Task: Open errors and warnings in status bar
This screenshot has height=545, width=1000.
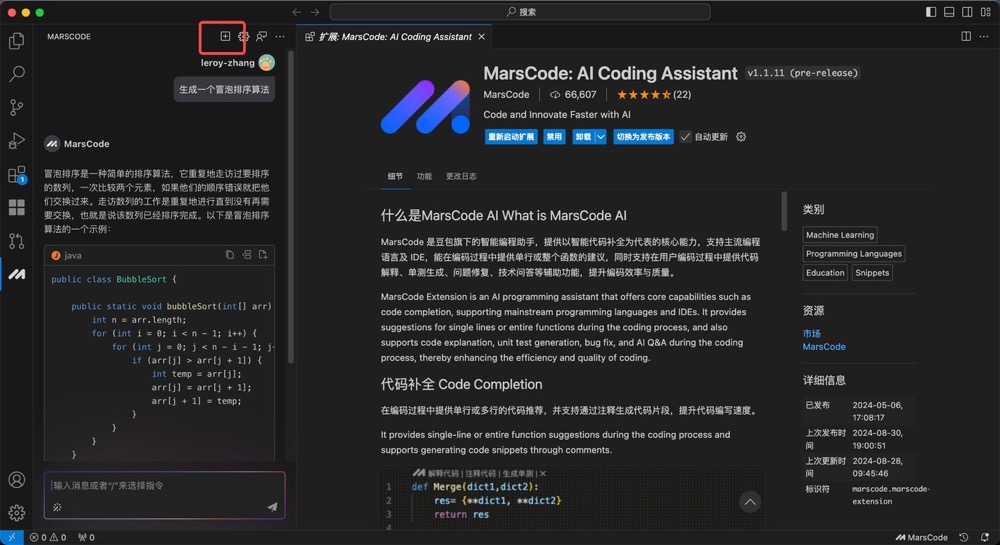Action: [48, 537]
